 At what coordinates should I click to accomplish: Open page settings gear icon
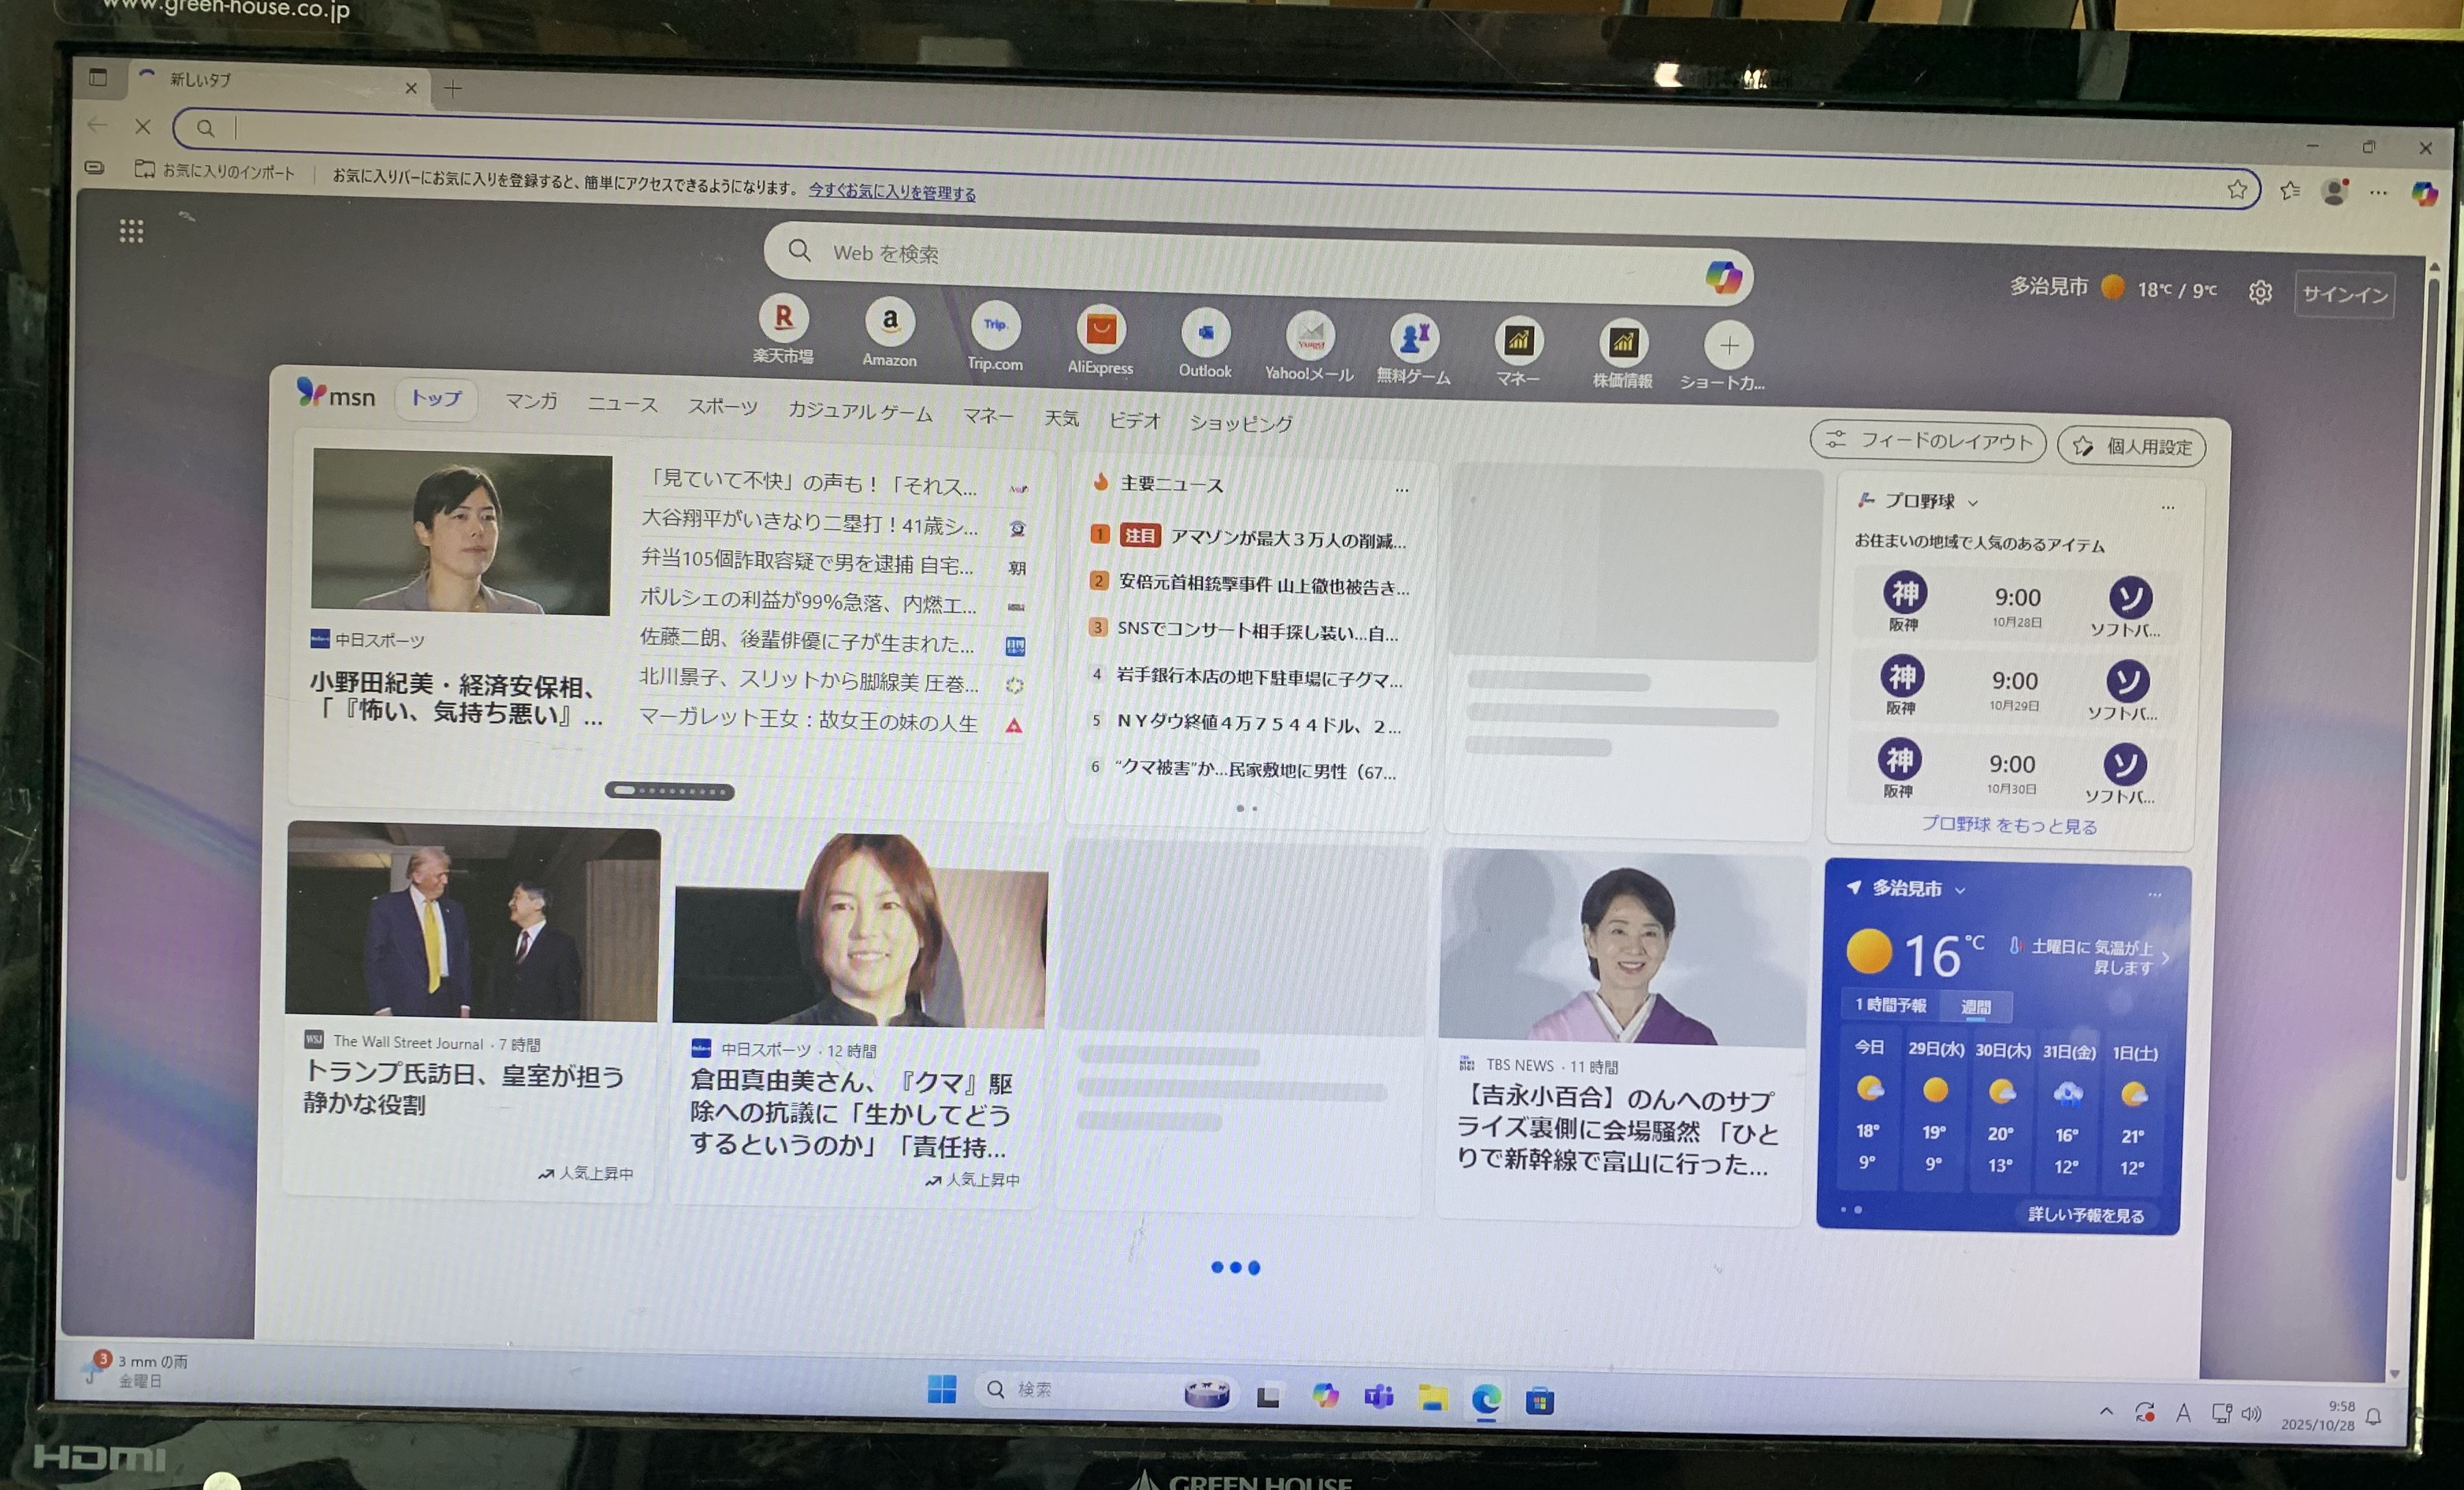[x=2260, y=292]
